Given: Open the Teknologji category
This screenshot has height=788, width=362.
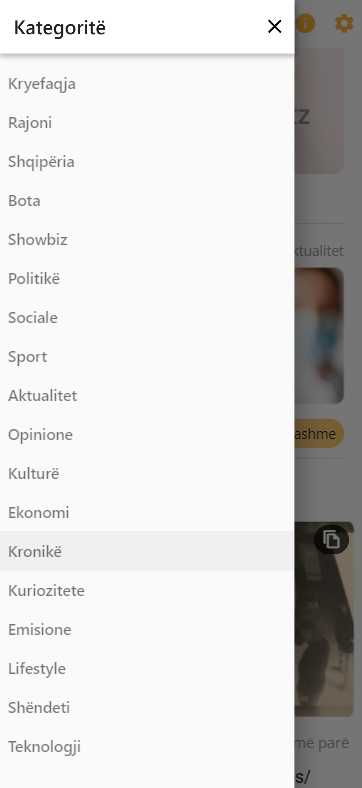Looking at the screenshot, I should click(147, 747).
